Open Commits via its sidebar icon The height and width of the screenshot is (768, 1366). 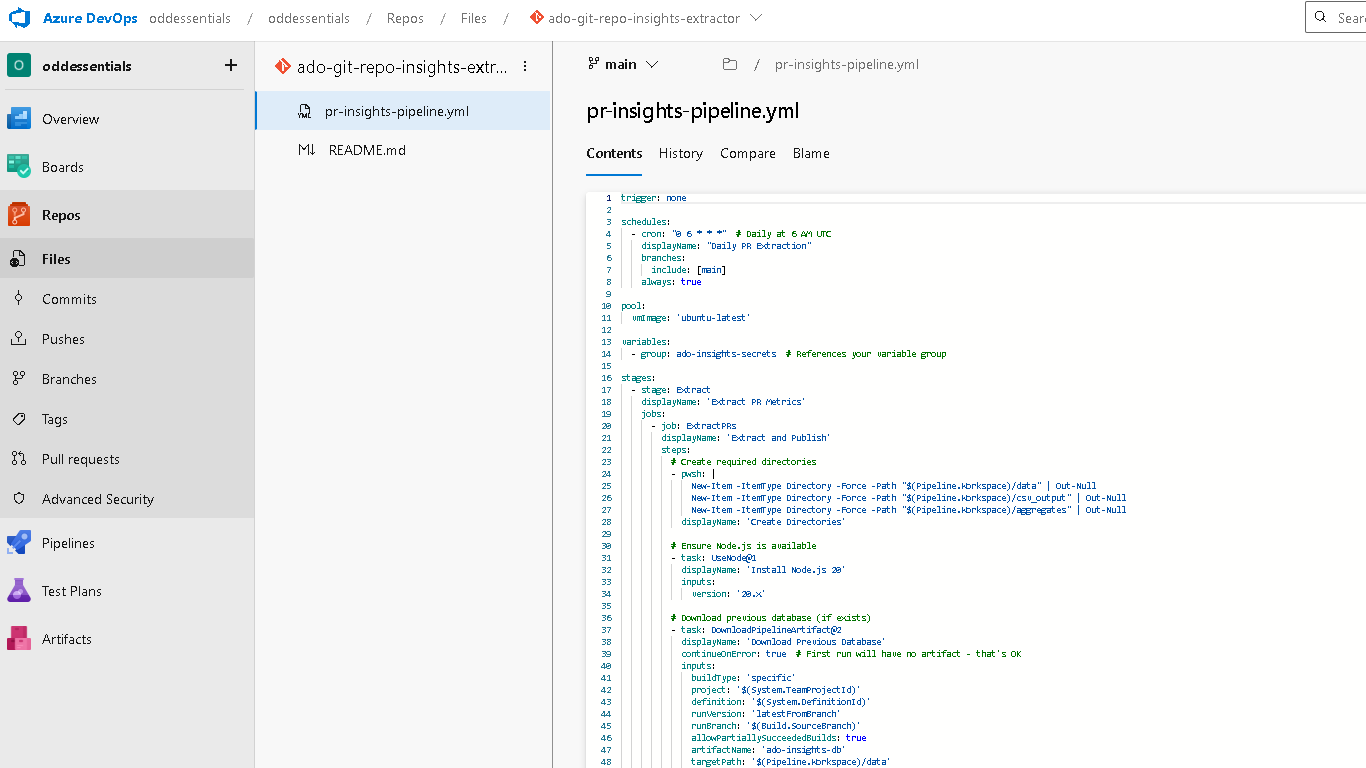pyautogui.click(x=18, y=299)
